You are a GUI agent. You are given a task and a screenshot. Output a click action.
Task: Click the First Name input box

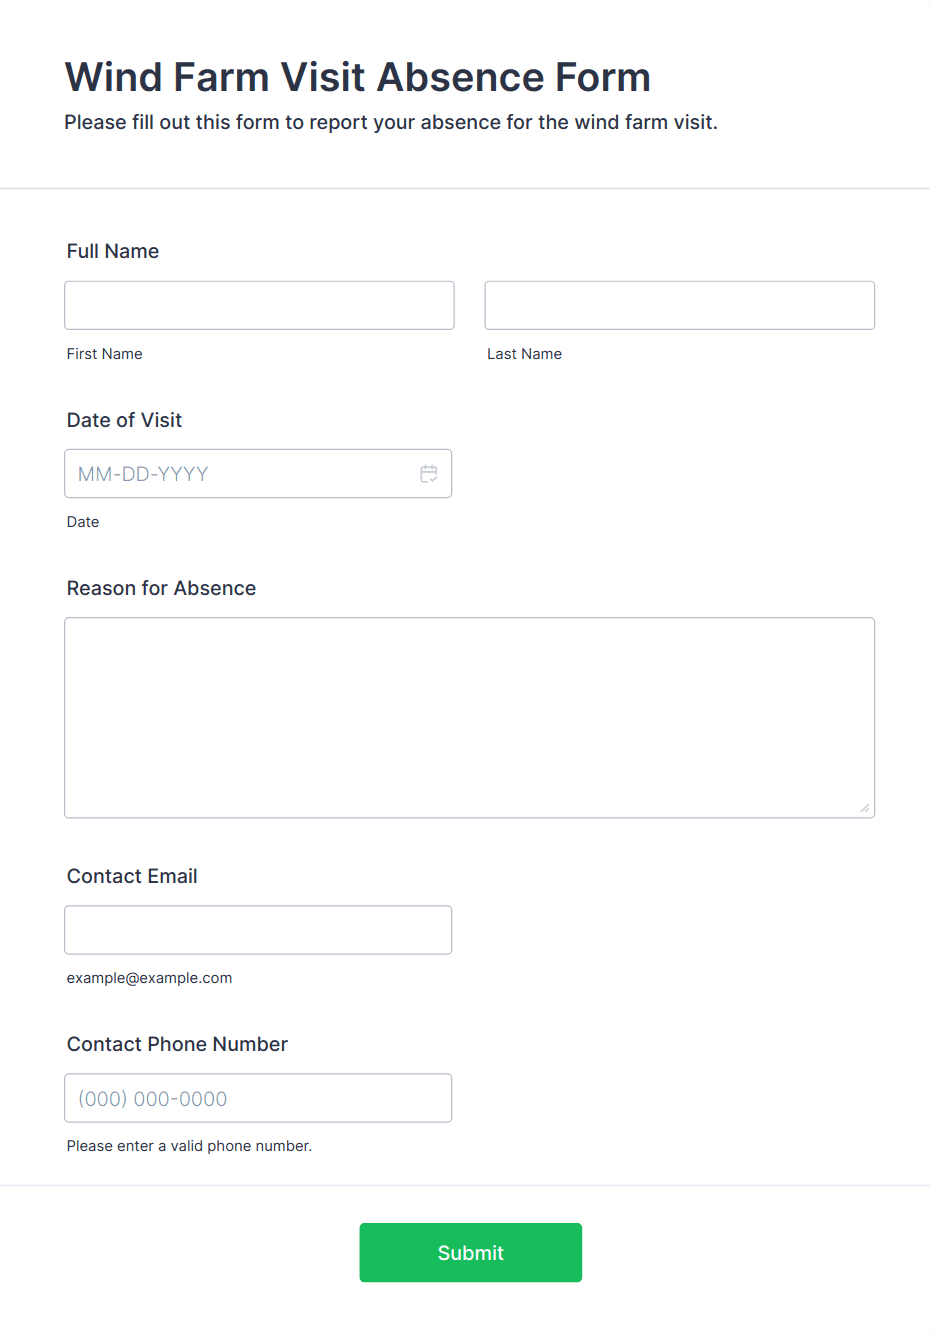click(259, 305)
